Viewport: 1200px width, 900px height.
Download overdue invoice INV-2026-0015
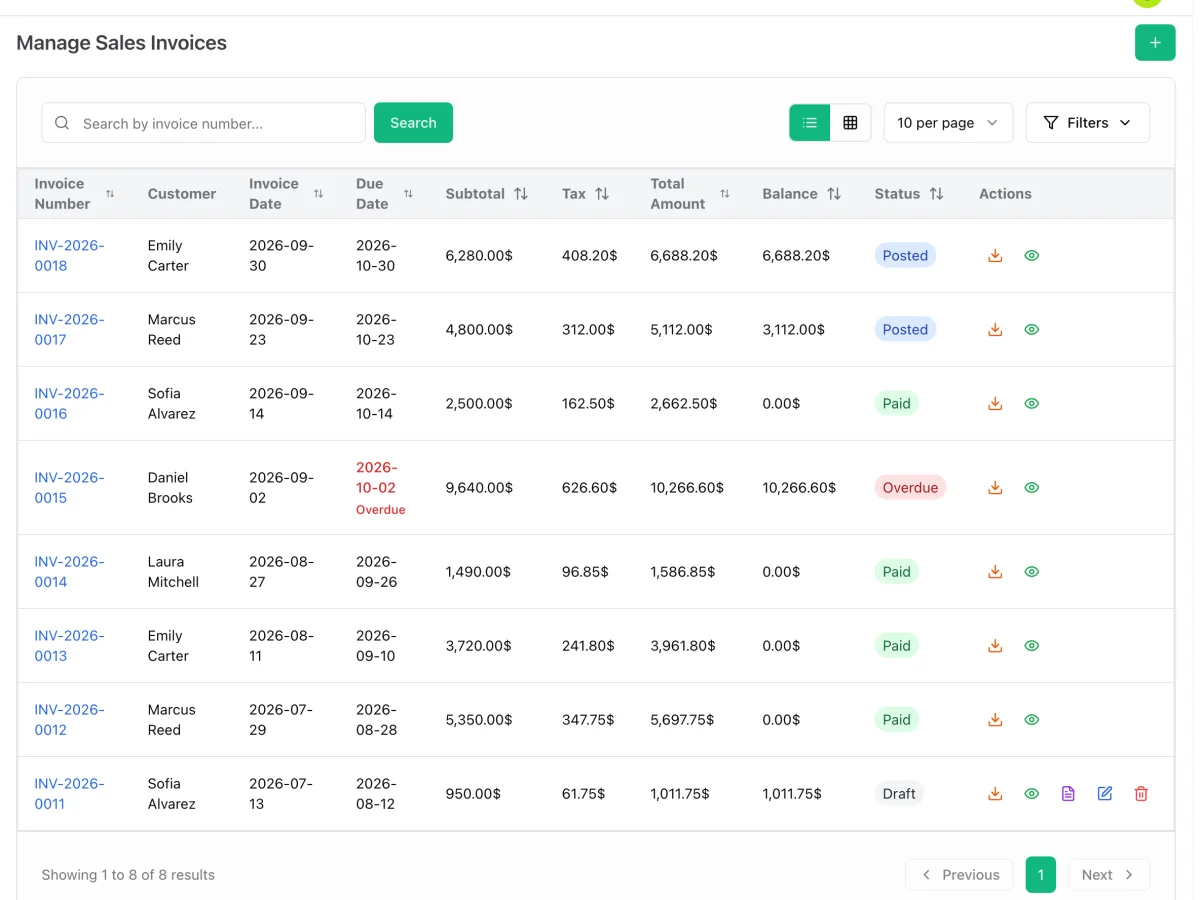[995, 488]
